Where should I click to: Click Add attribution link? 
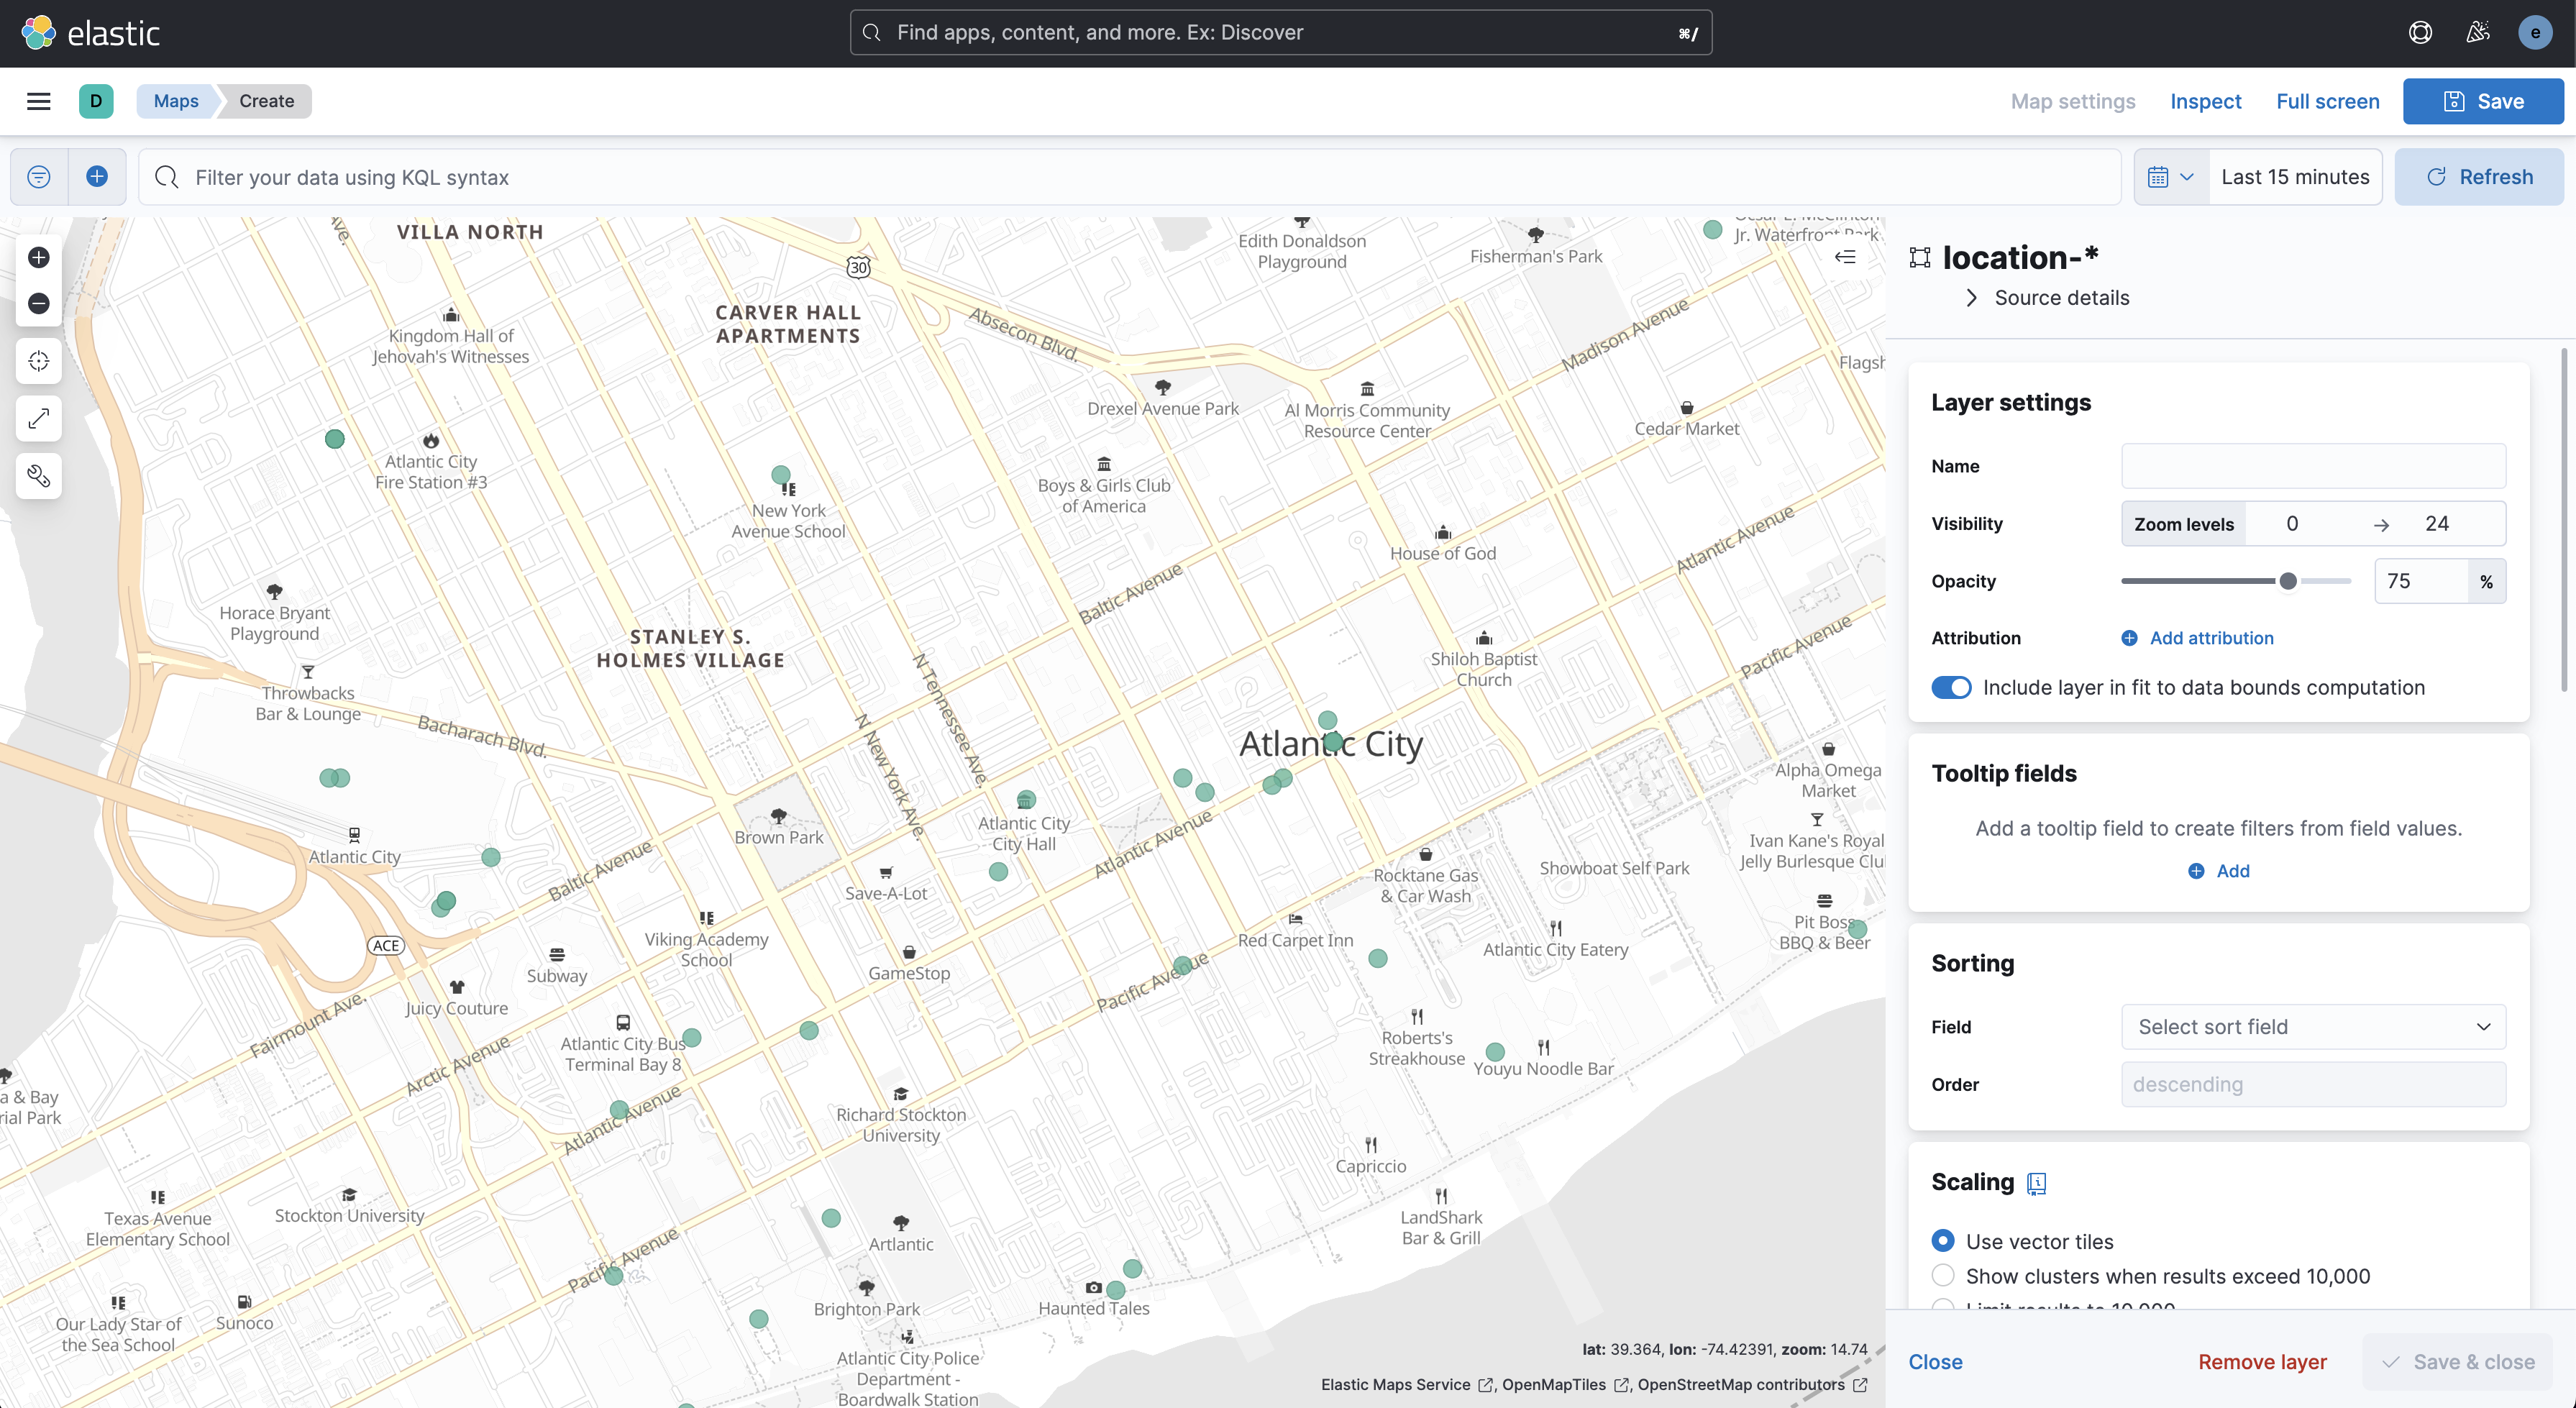[x=2197, y=638]
